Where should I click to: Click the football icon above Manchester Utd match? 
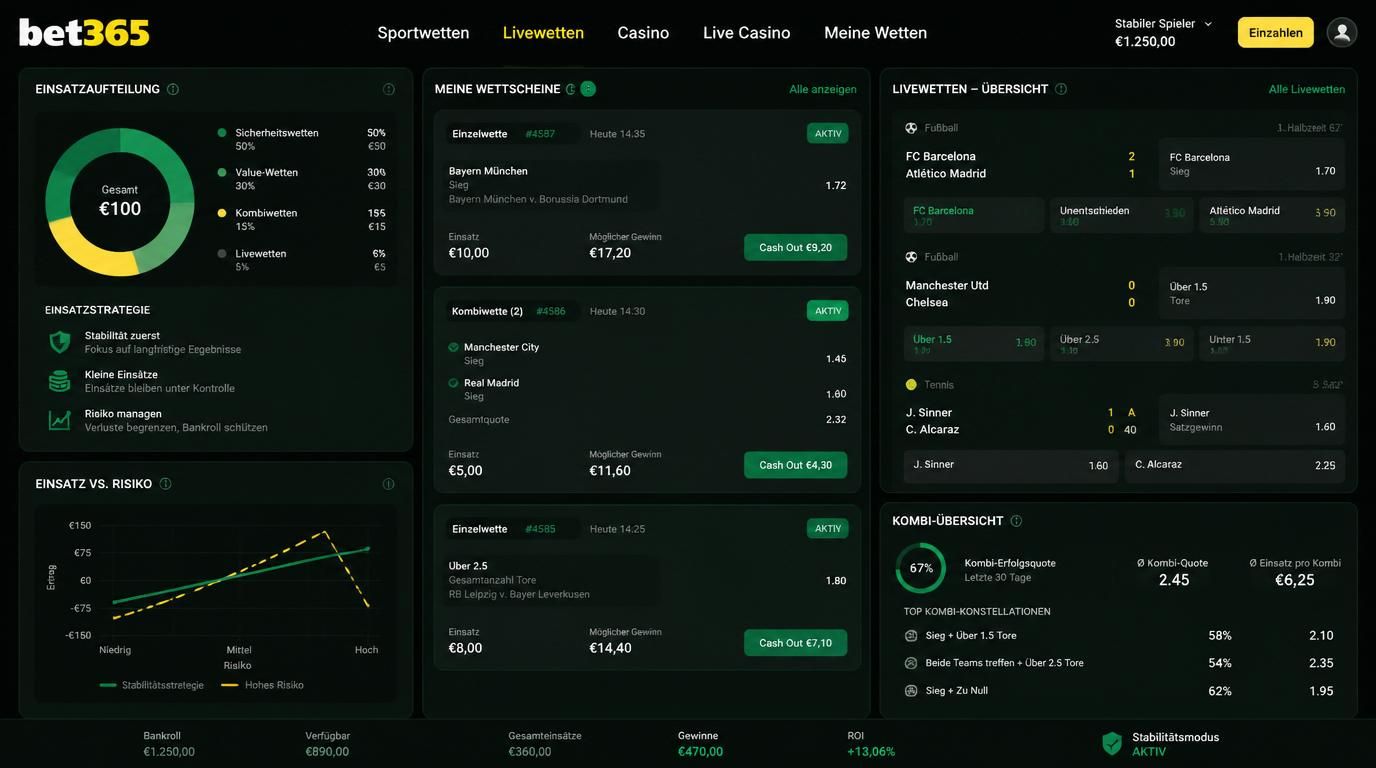911,257
